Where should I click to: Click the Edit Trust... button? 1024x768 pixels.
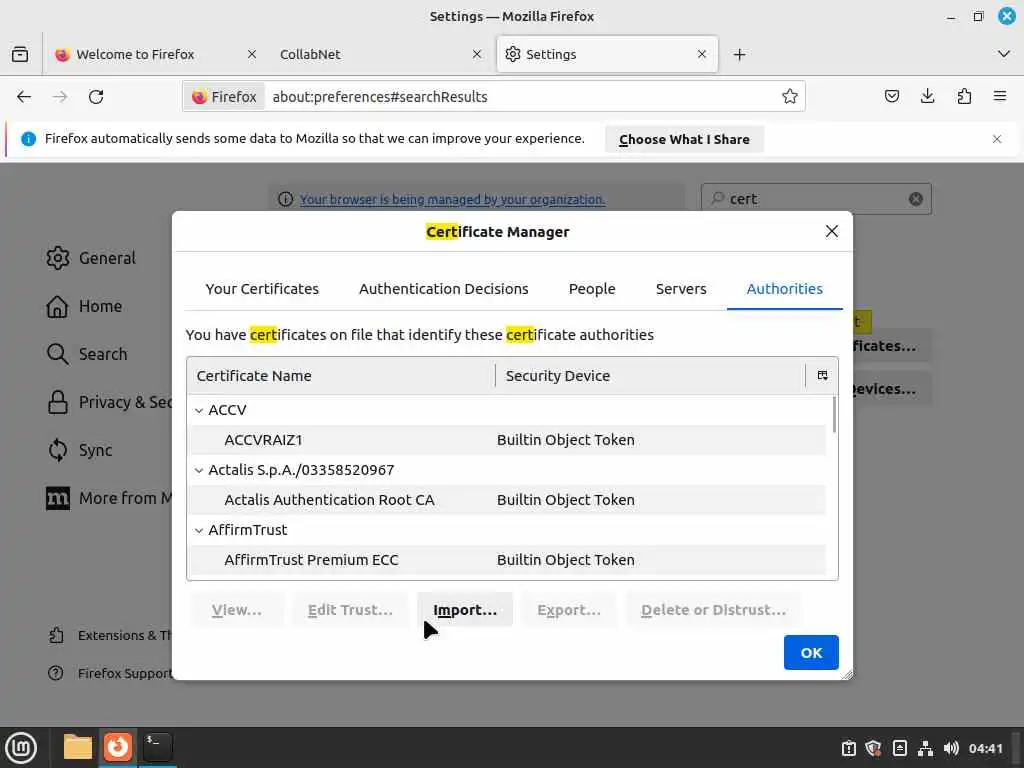[x=350, y=610]
